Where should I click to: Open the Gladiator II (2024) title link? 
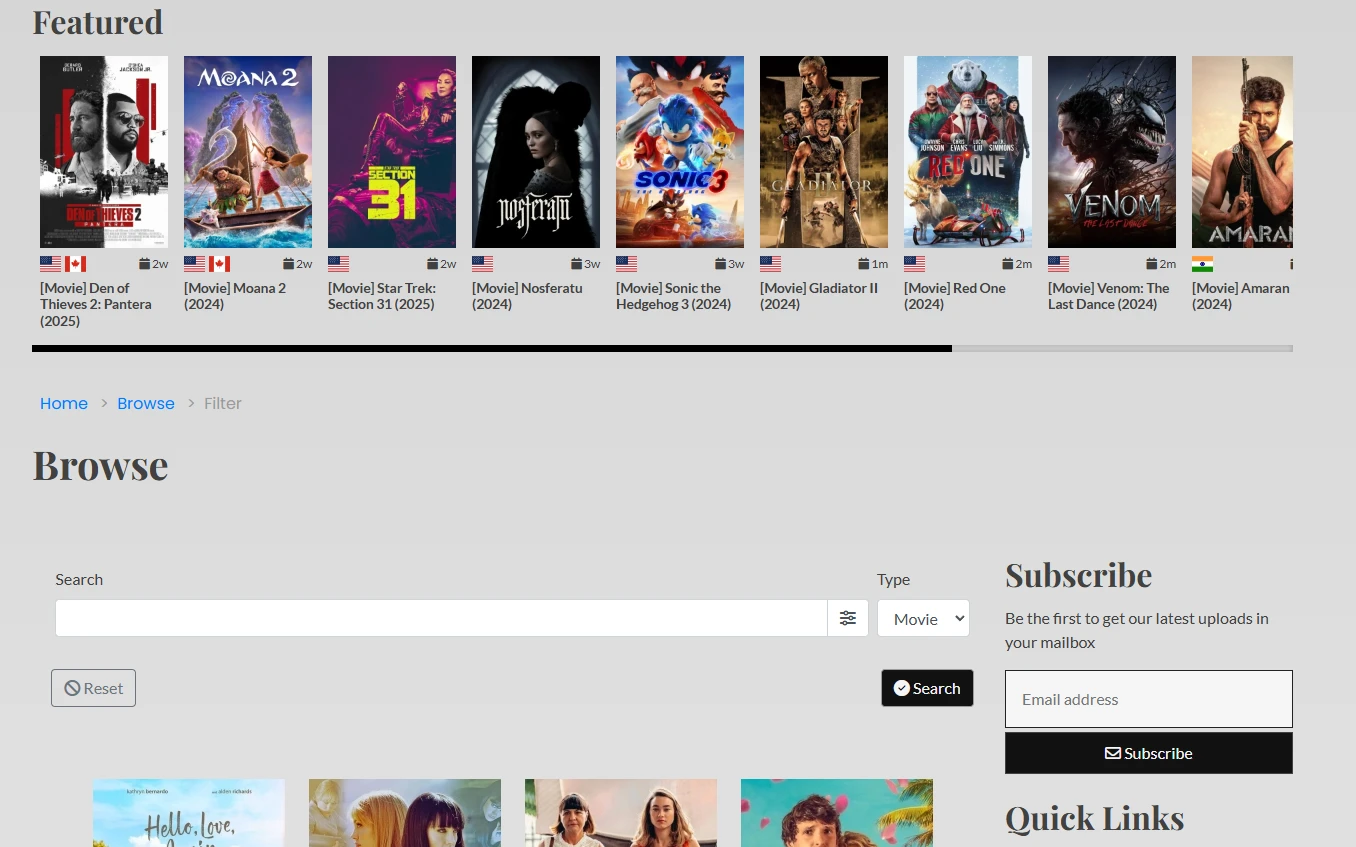pos(818,296)
